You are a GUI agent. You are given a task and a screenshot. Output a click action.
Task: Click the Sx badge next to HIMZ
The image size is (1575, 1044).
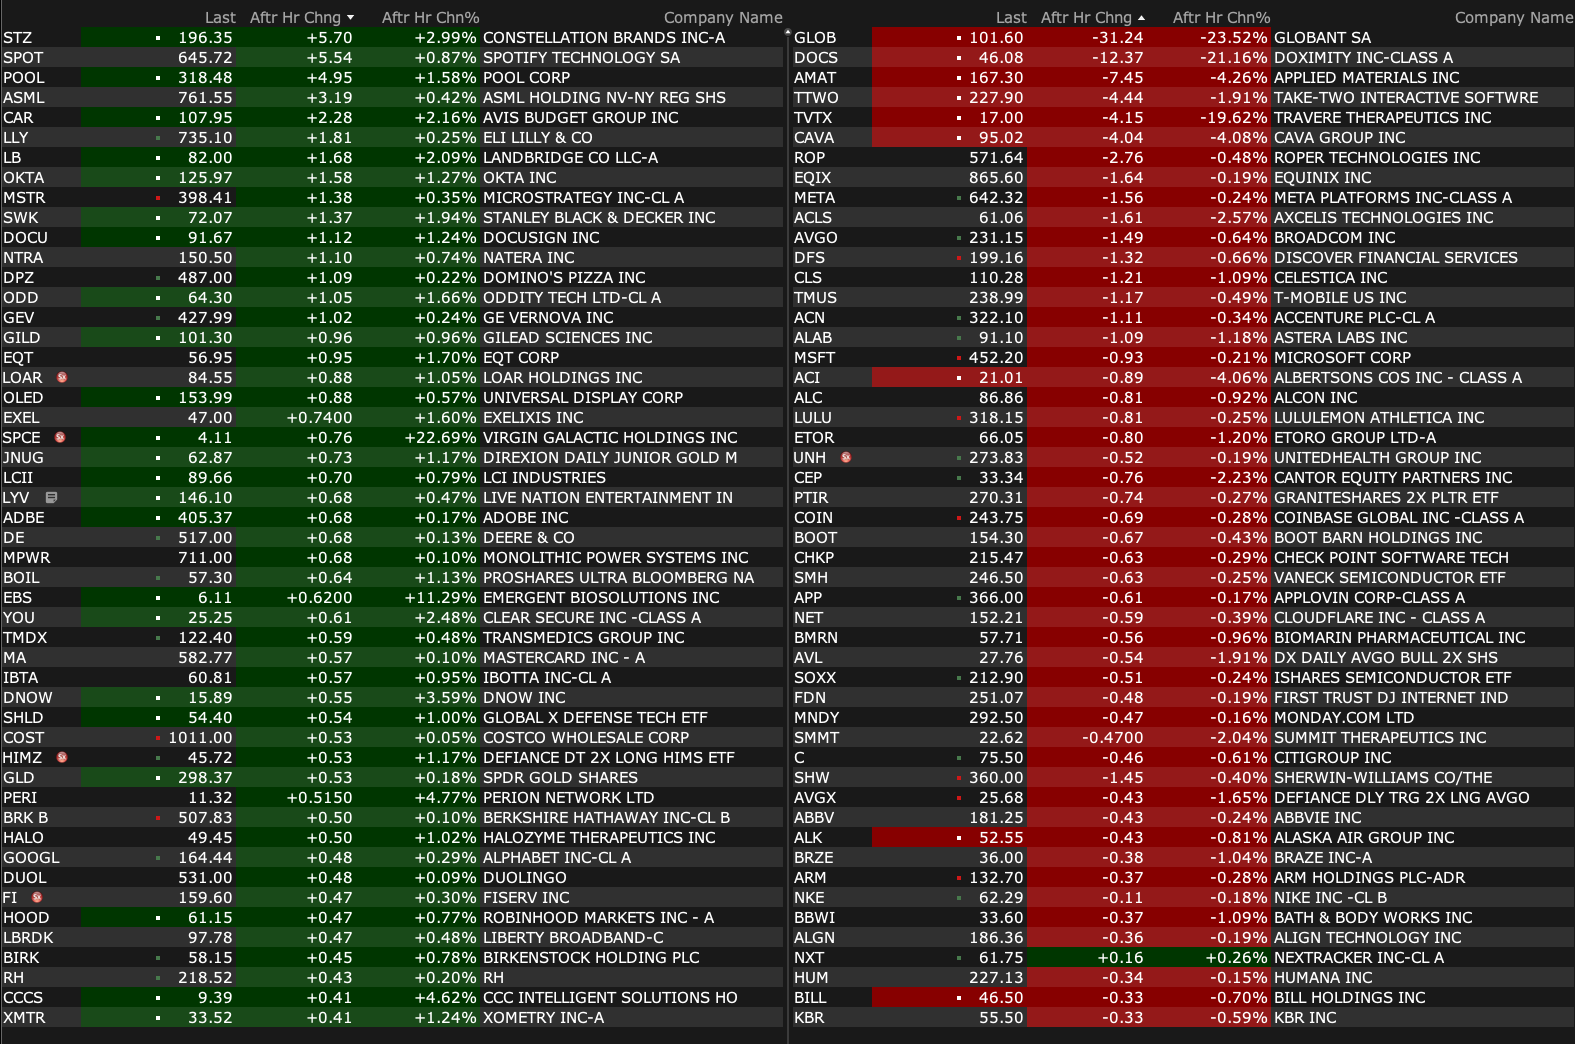[x=62, y=758]
